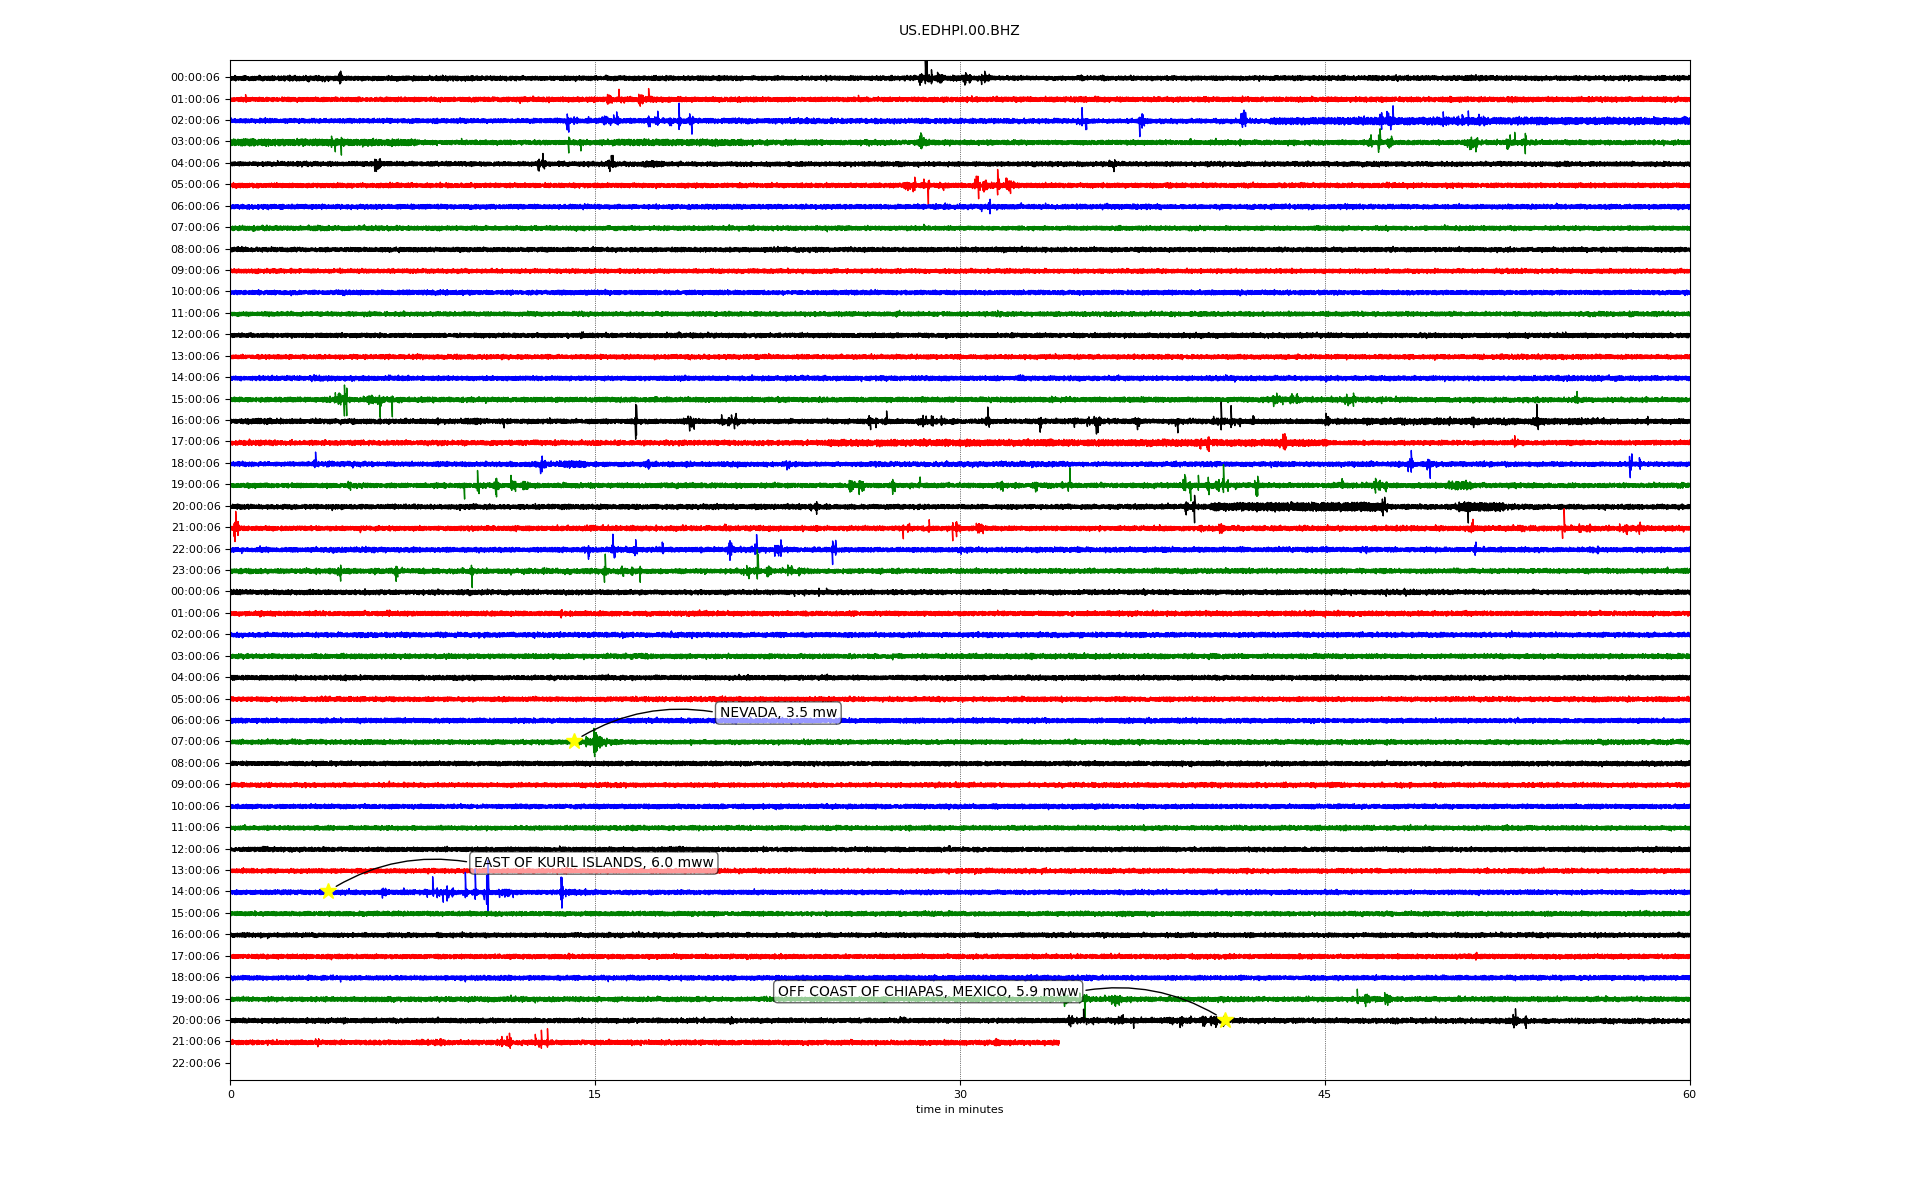Select the OFF COAST OF CHIAPAS, MEXICO label
1920x1200 pixels.
tap(928, 992)
